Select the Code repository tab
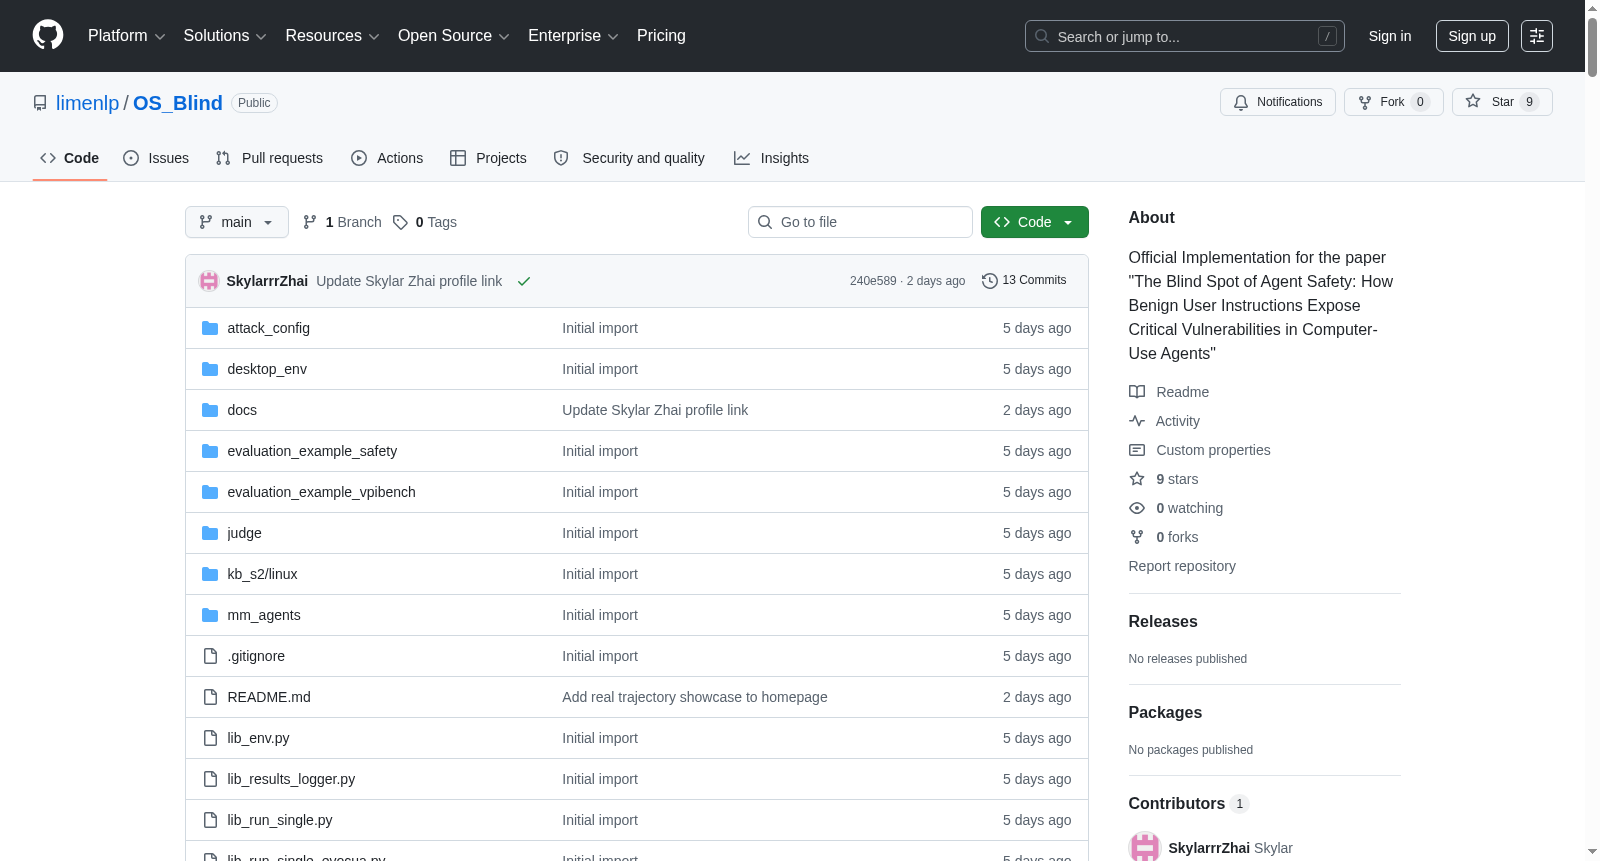Viewport: 1600px width, 861px height. [x=70, y=158]
